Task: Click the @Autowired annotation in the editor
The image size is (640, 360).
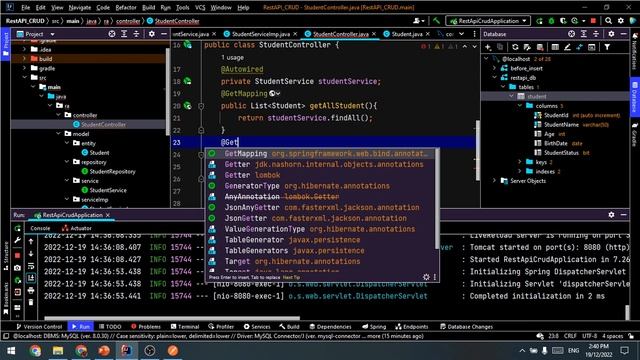Action: 242,69
